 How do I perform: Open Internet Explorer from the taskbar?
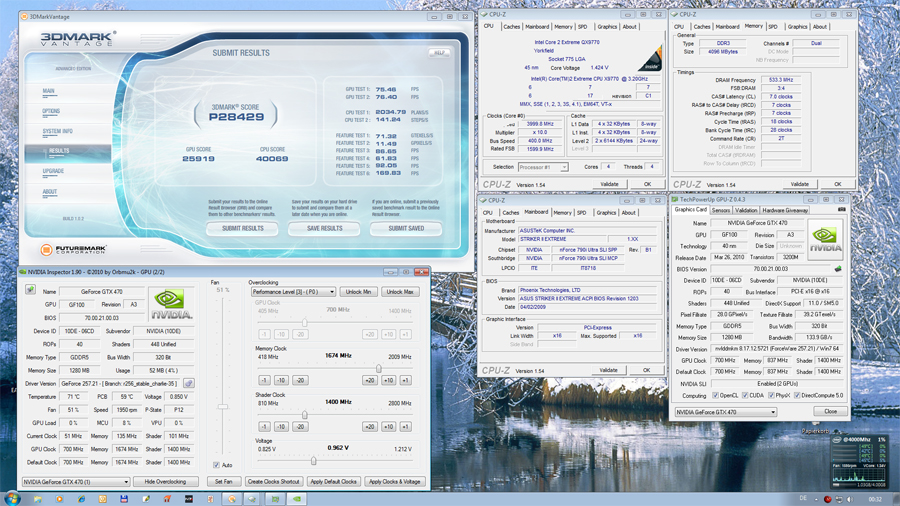point(81,499)
